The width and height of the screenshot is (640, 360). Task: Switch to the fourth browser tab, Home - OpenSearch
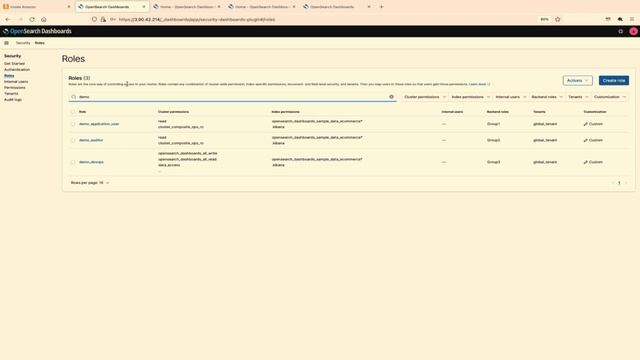click(x=262, y=7)
